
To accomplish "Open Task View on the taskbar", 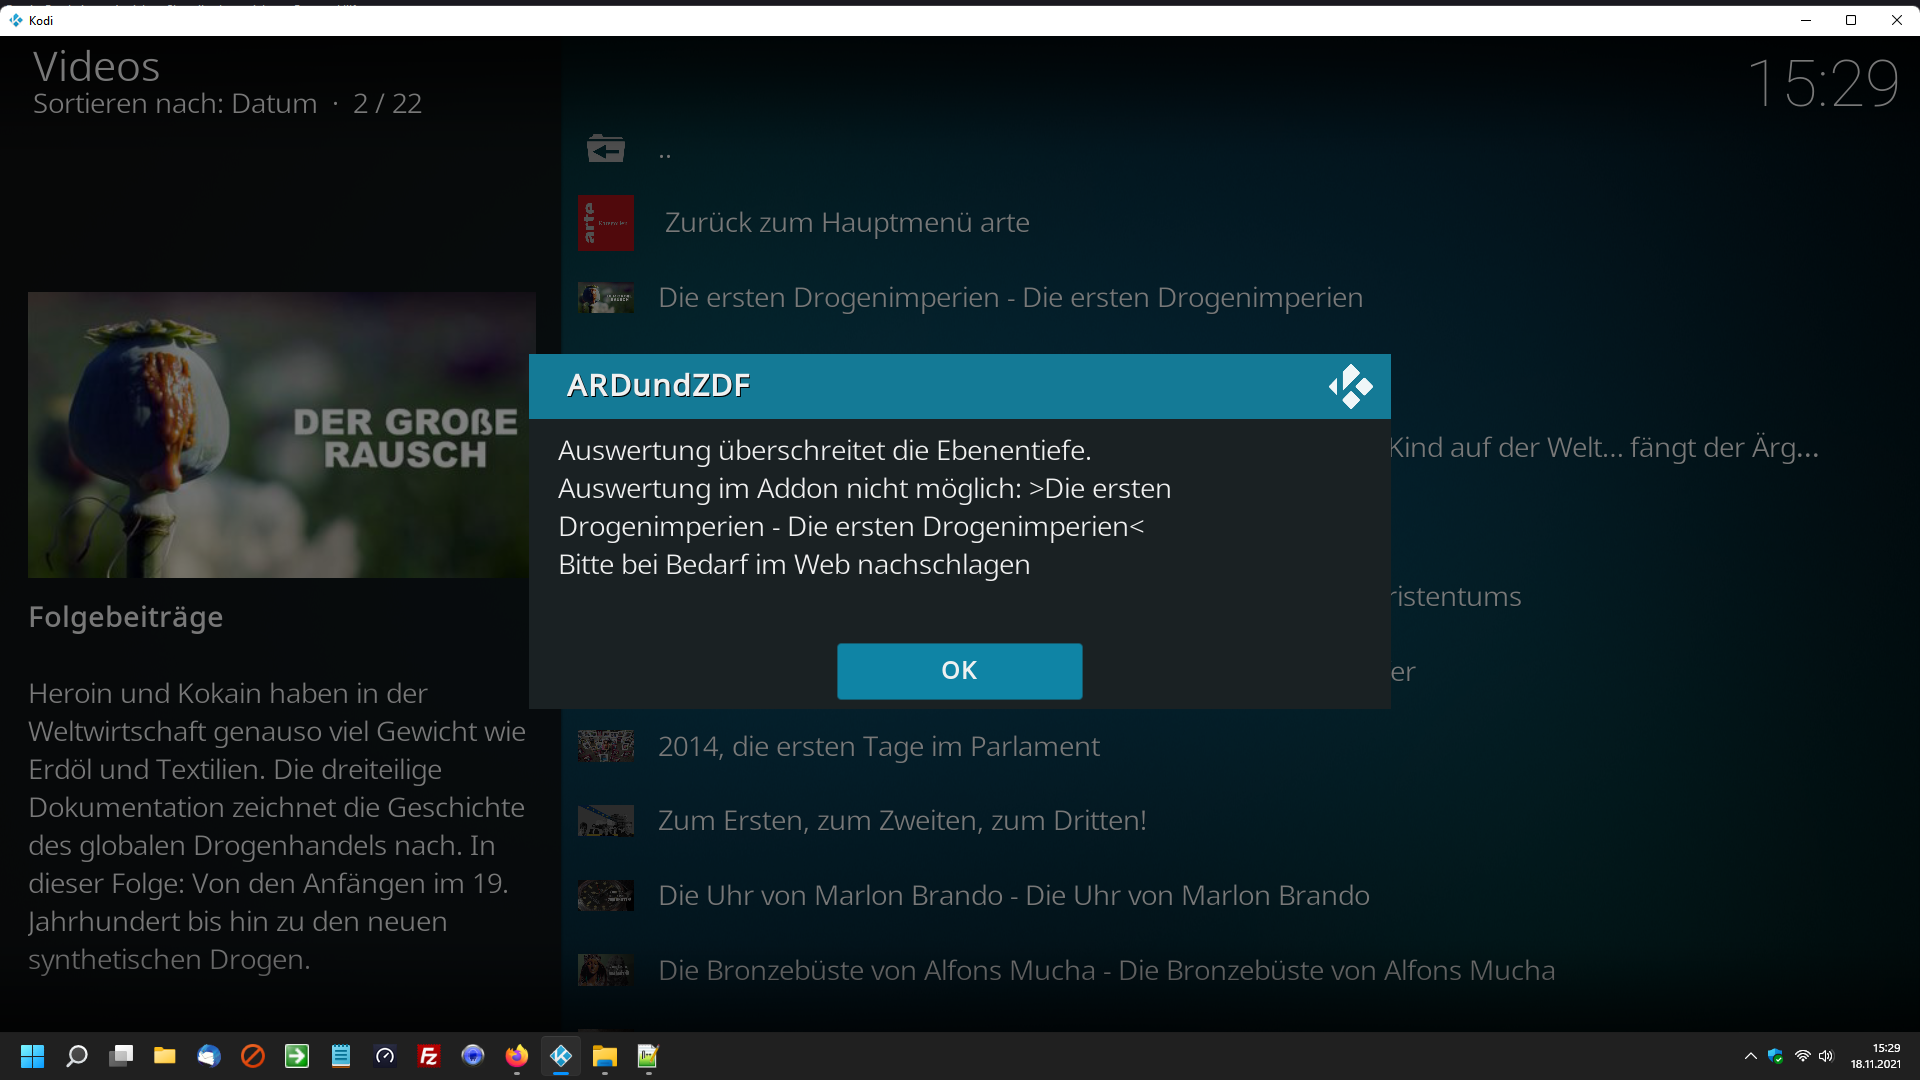I will point(121,1056).
